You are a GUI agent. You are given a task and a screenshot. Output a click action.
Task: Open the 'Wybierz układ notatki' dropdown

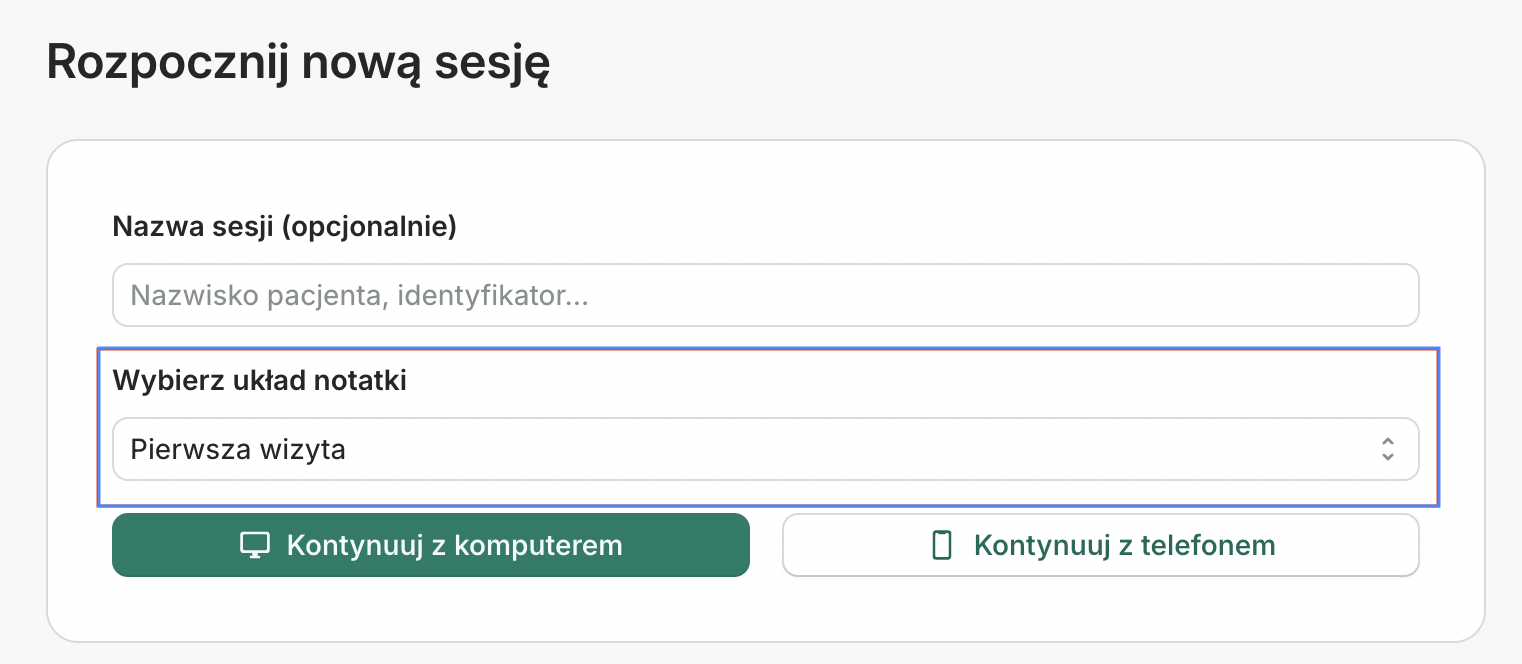(x=765, y=449)
